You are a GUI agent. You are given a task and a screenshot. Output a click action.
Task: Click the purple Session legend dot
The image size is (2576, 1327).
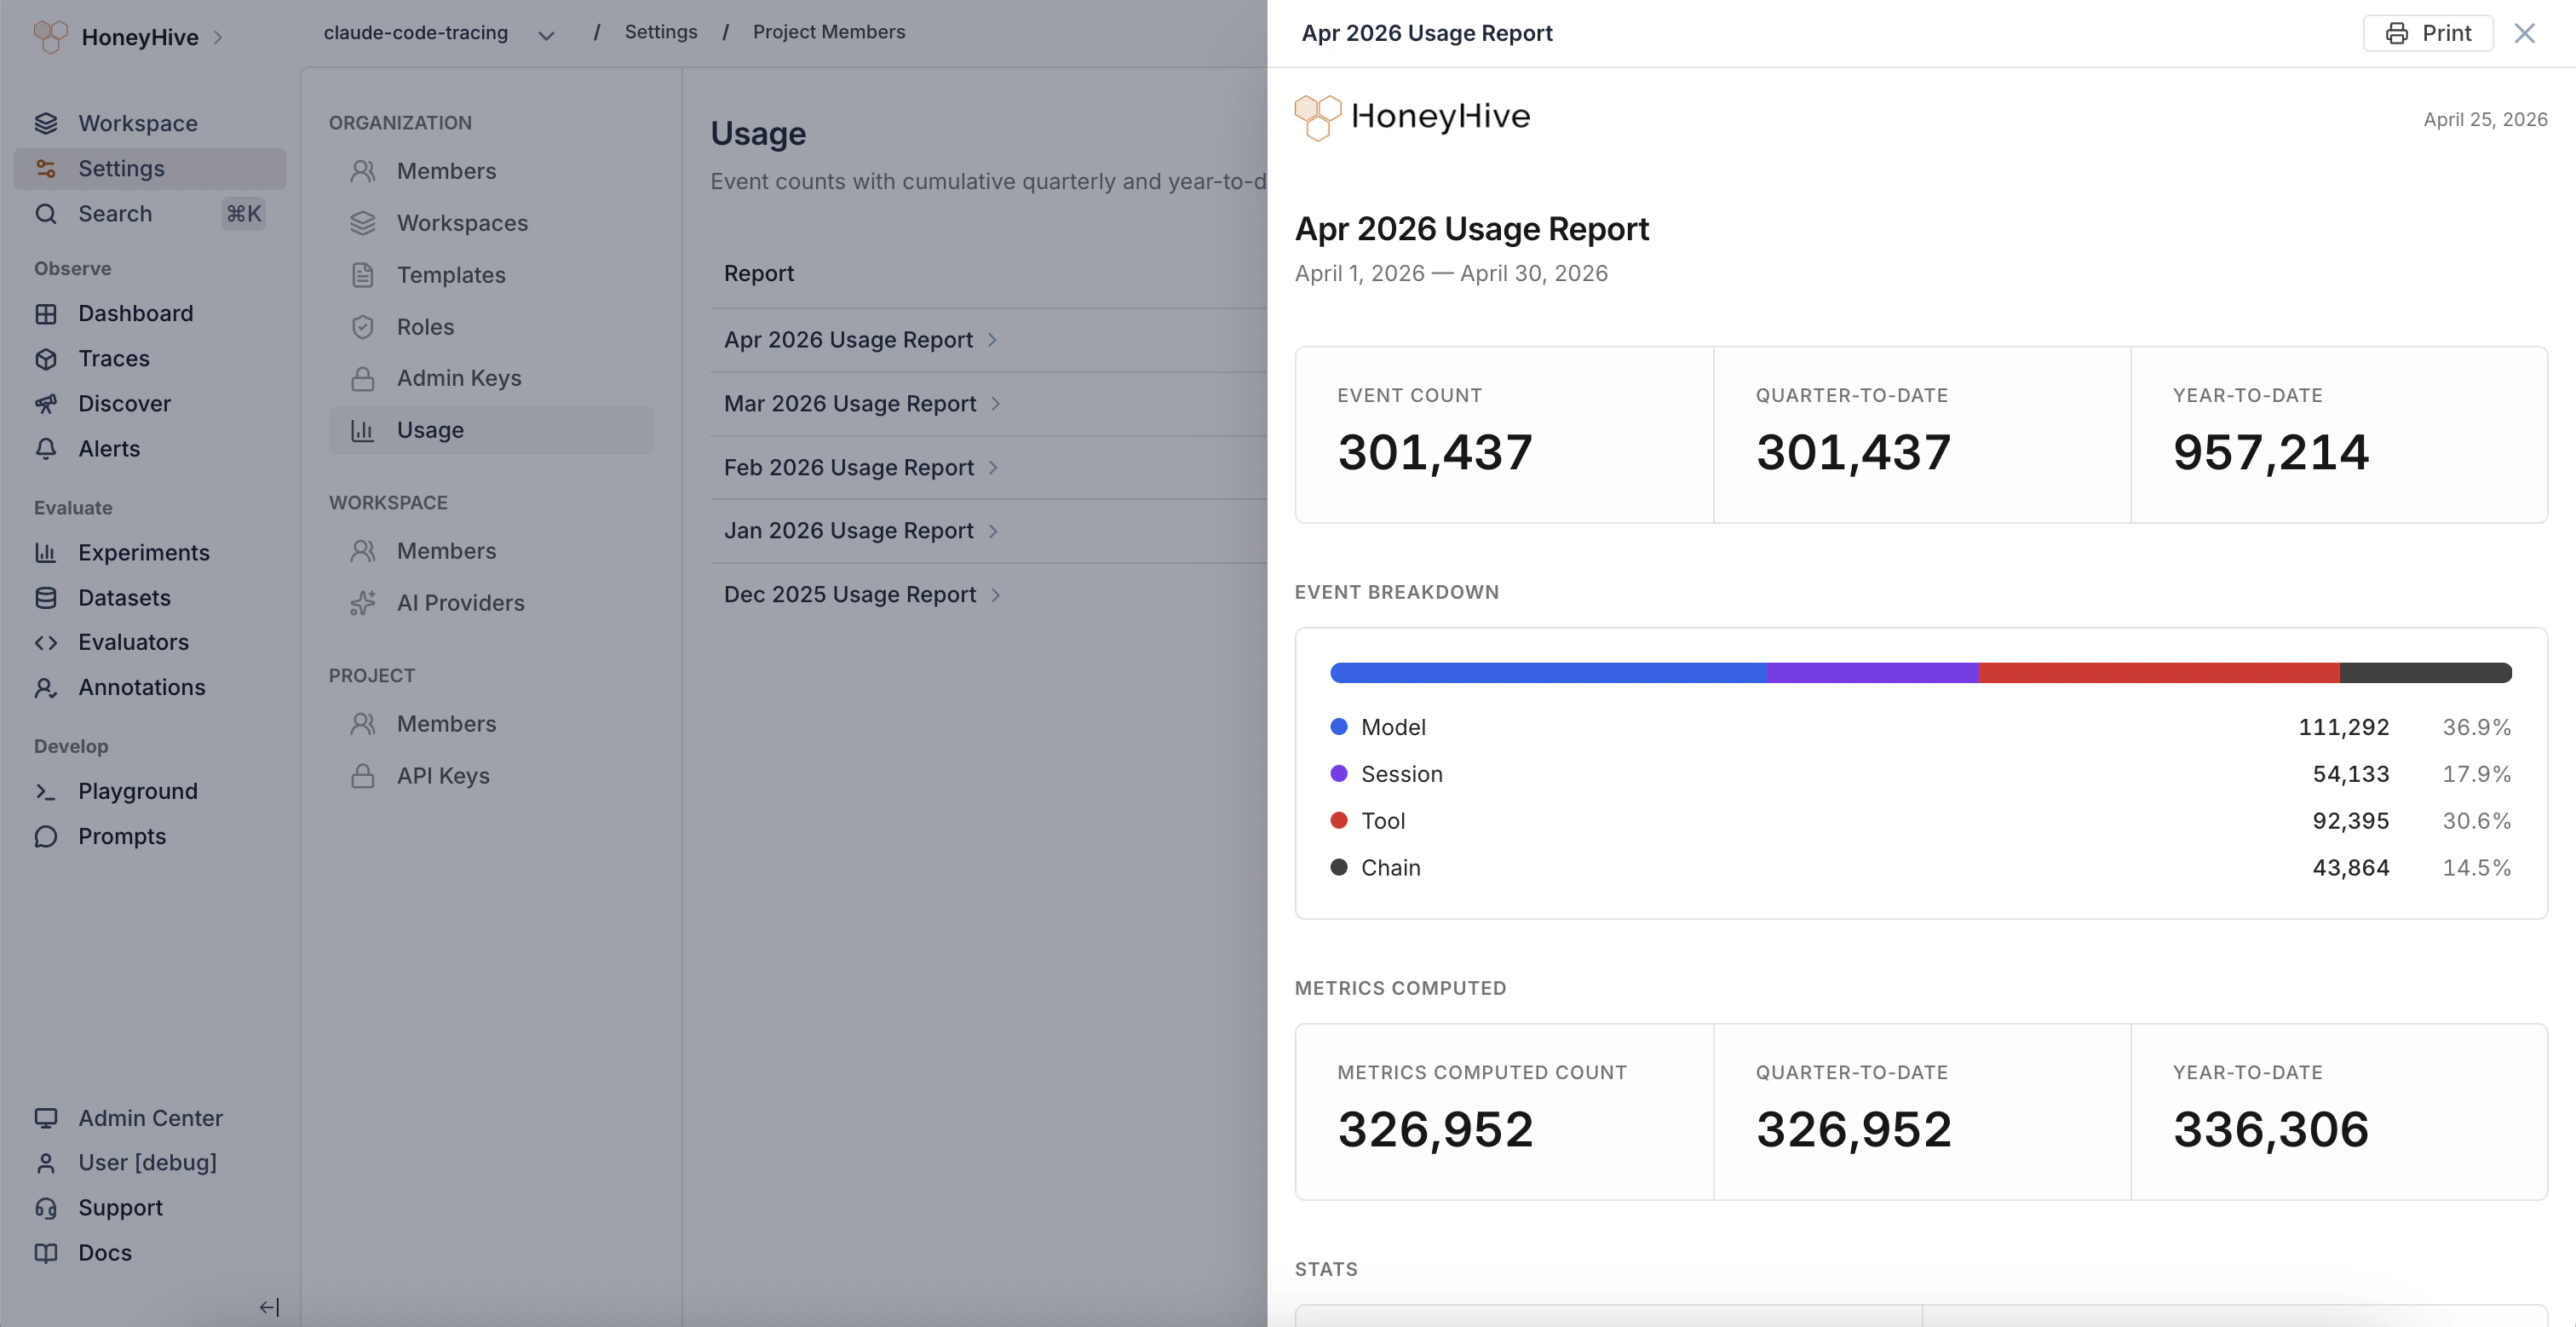(1339, 773)
